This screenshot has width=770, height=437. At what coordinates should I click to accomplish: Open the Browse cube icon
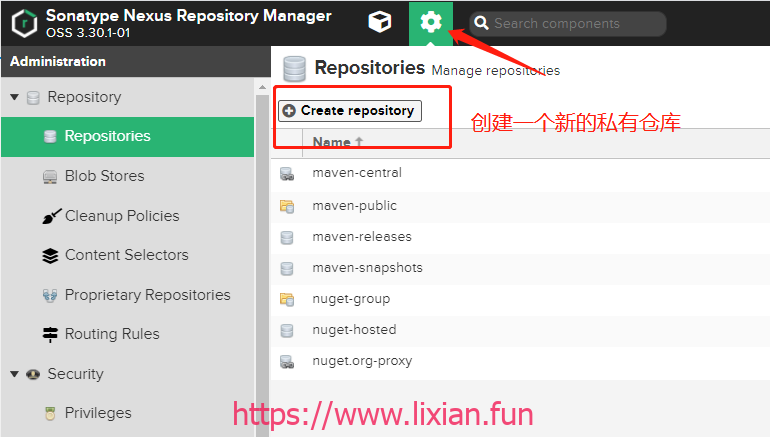380,22
